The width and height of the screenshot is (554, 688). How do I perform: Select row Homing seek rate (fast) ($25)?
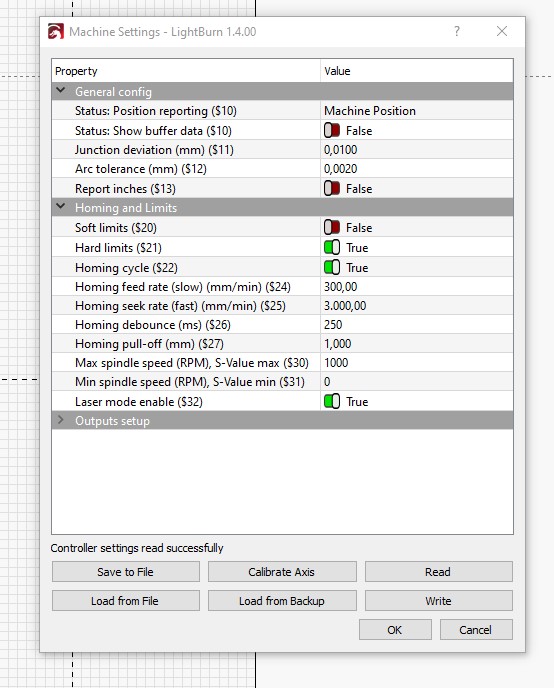282,306
